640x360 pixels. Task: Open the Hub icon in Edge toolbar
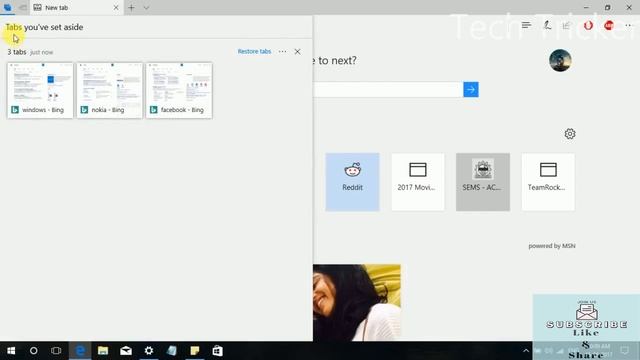[527, 25]
